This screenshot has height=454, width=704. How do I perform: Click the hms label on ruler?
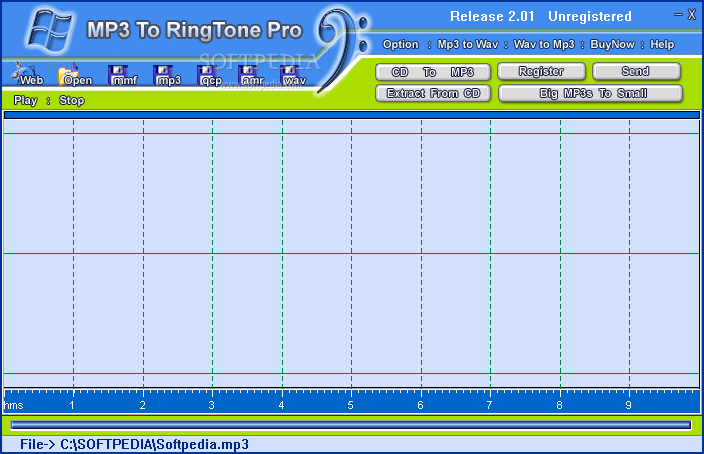[13, 405]
